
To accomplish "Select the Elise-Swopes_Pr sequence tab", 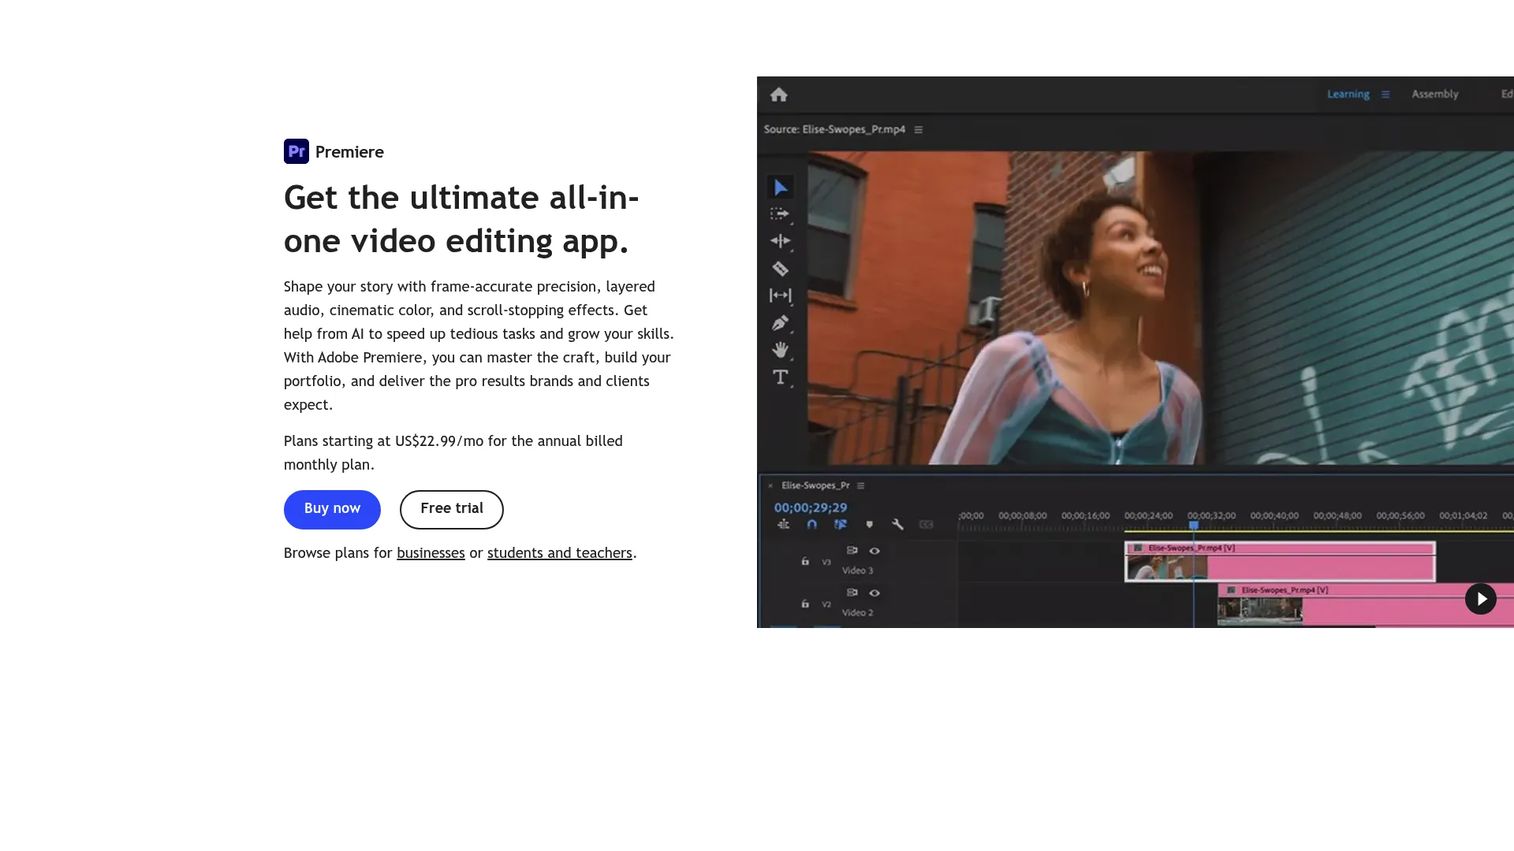I will coord(815,486).
